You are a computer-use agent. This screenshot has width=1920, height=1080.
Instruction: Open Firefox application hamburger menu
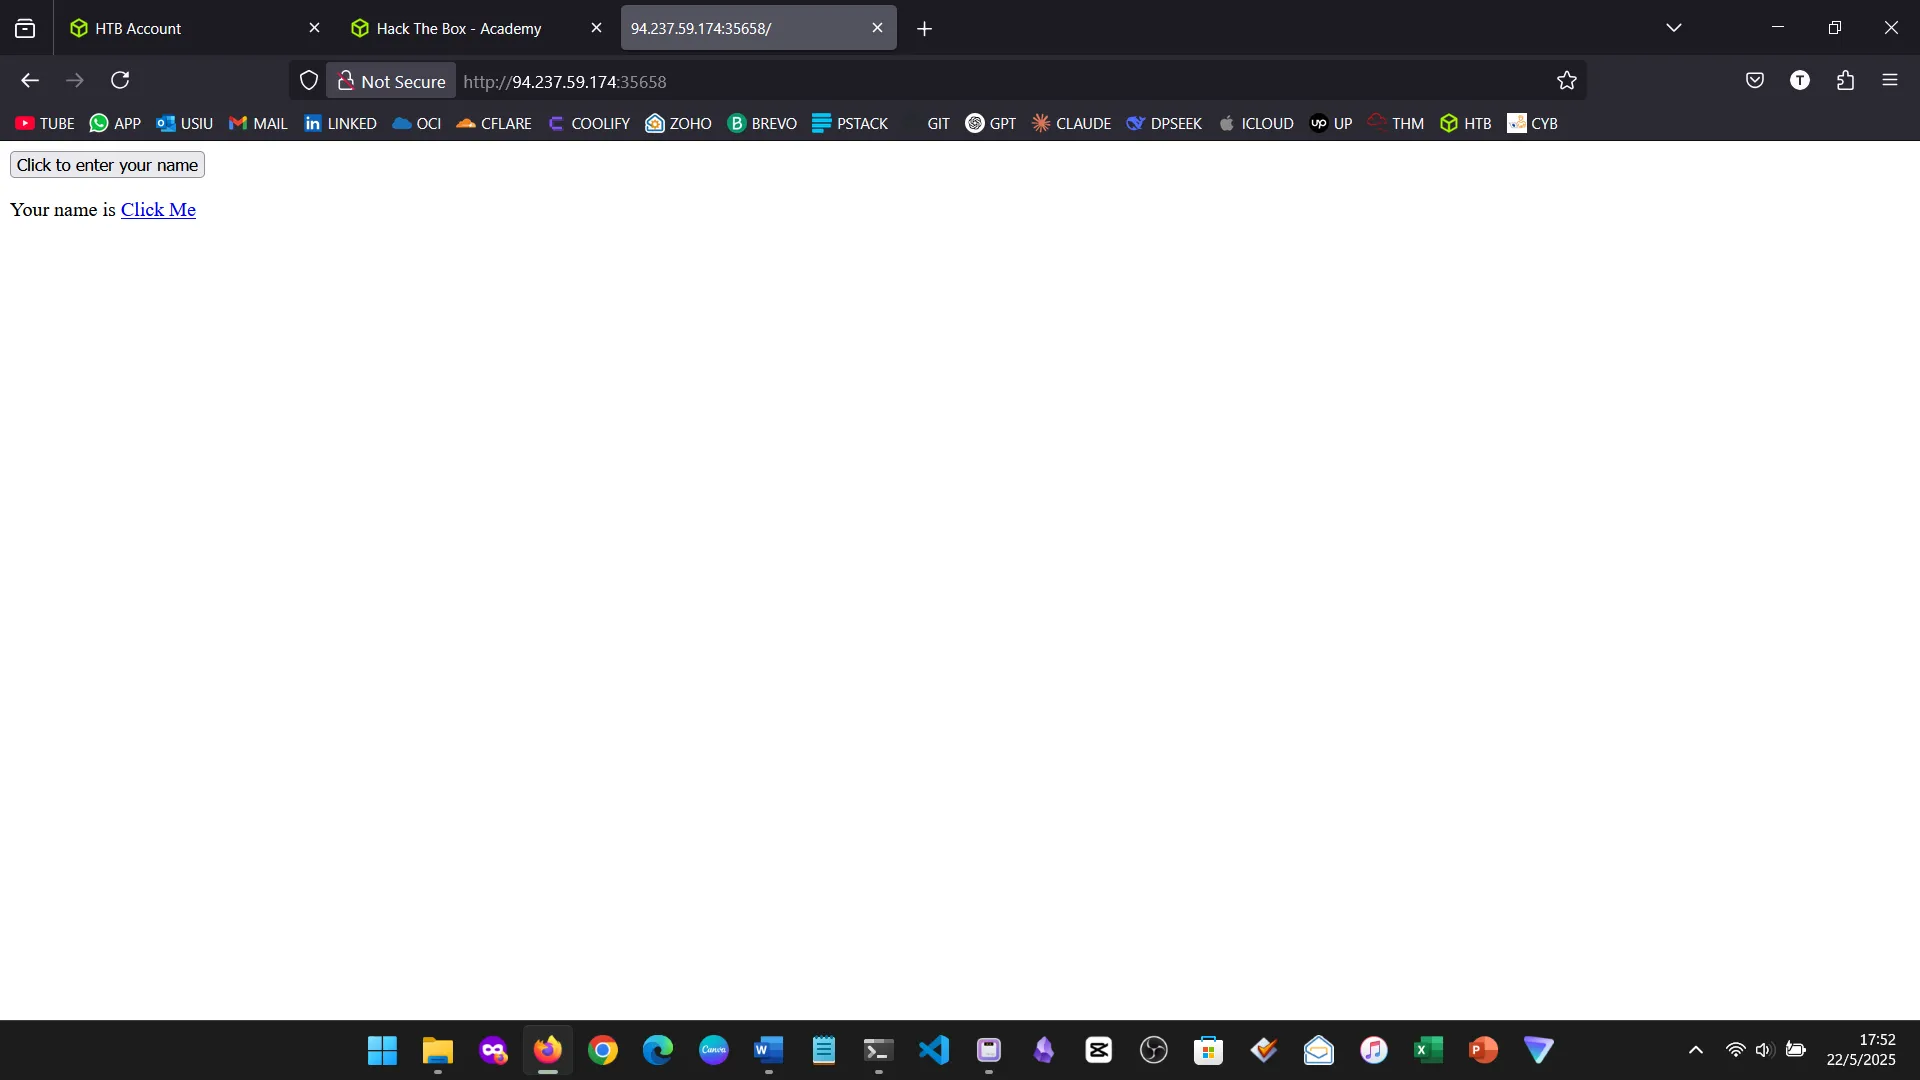[1889, 80]
